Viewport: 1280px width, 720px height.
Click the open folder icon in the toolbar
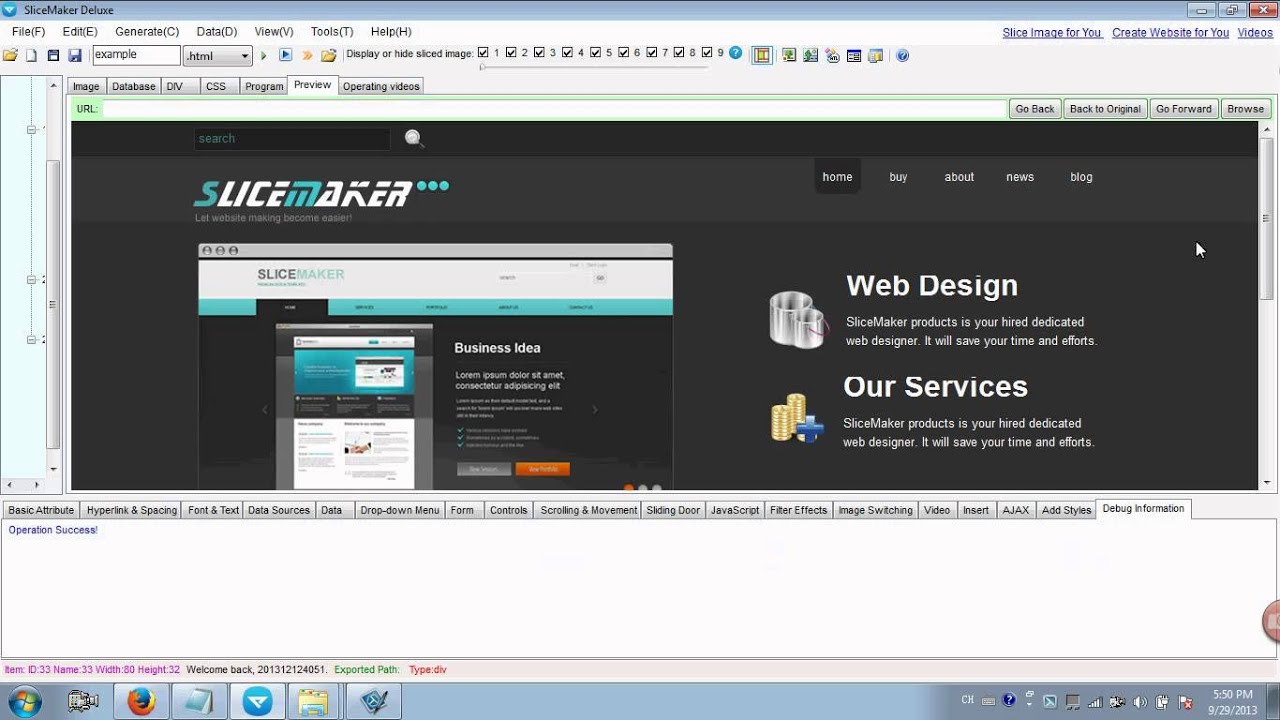coord(10,55)
